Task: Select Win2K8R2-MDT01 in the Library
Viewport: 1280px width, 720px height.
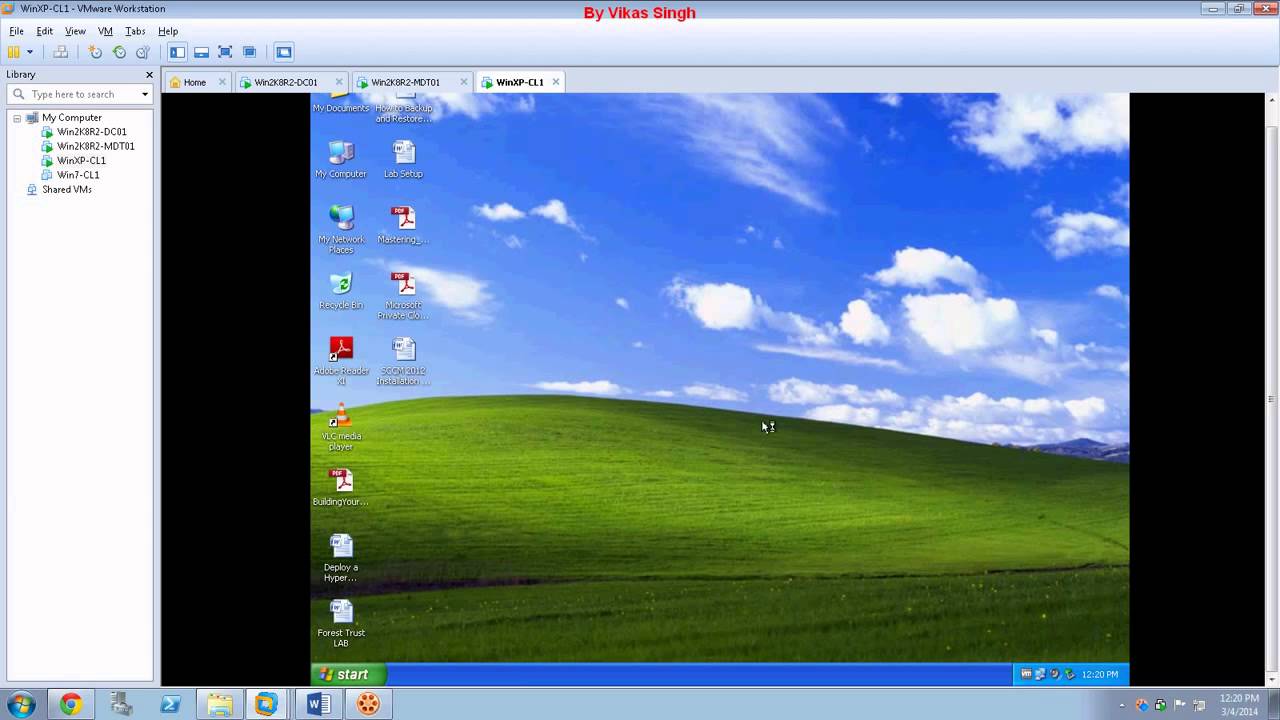Action: tap(95, 146)
